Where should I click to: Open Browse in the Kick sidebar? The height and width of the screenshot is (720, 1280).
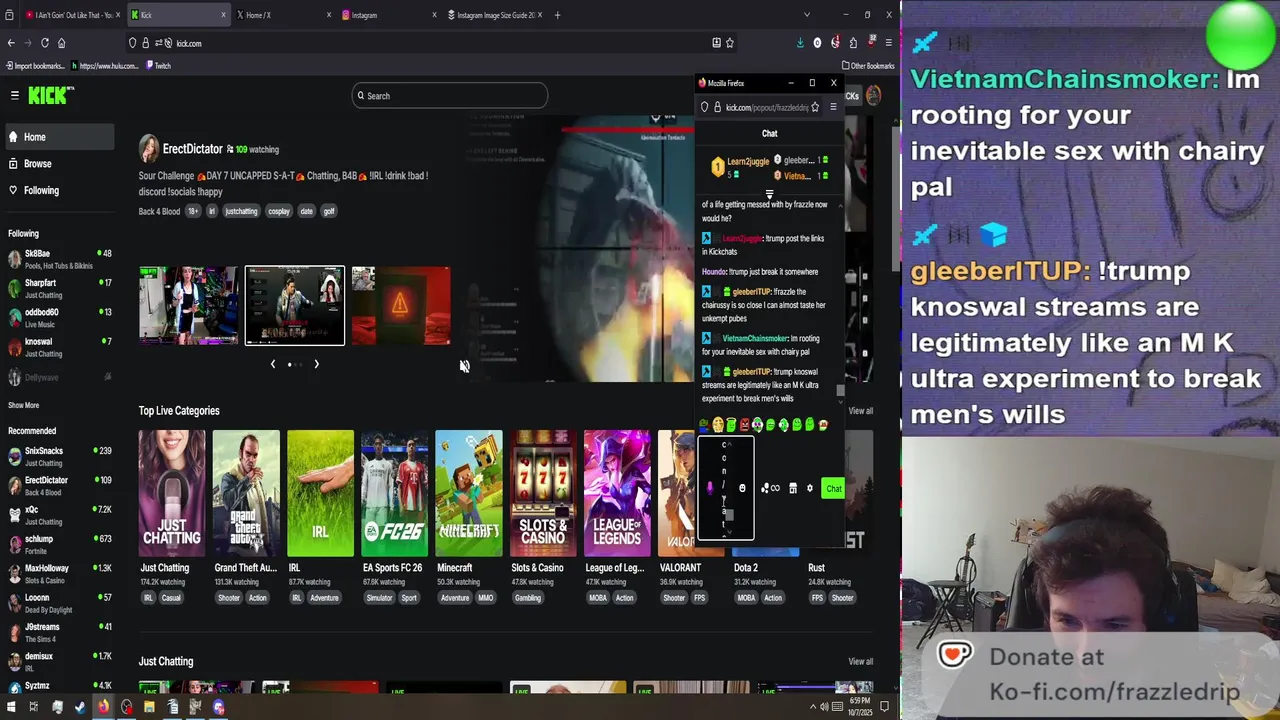coord(60,164)
